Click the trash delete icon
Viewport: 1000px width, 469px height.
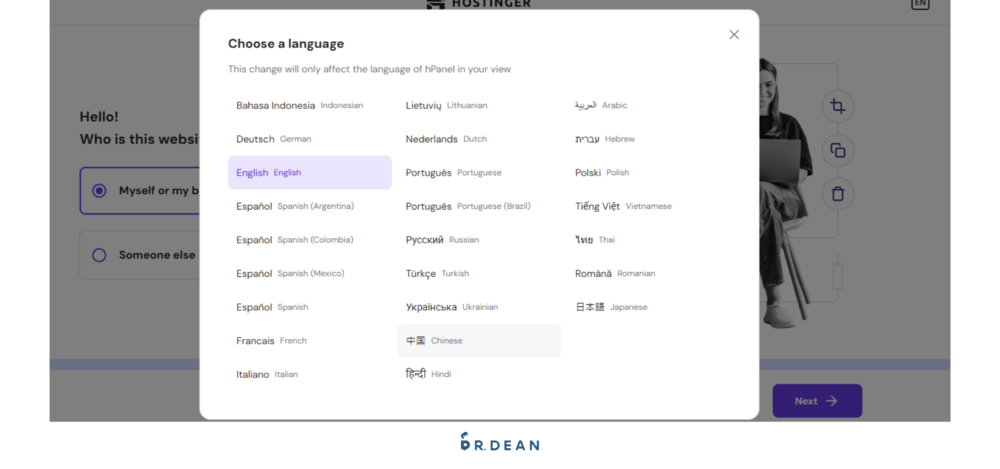(838, 194)
